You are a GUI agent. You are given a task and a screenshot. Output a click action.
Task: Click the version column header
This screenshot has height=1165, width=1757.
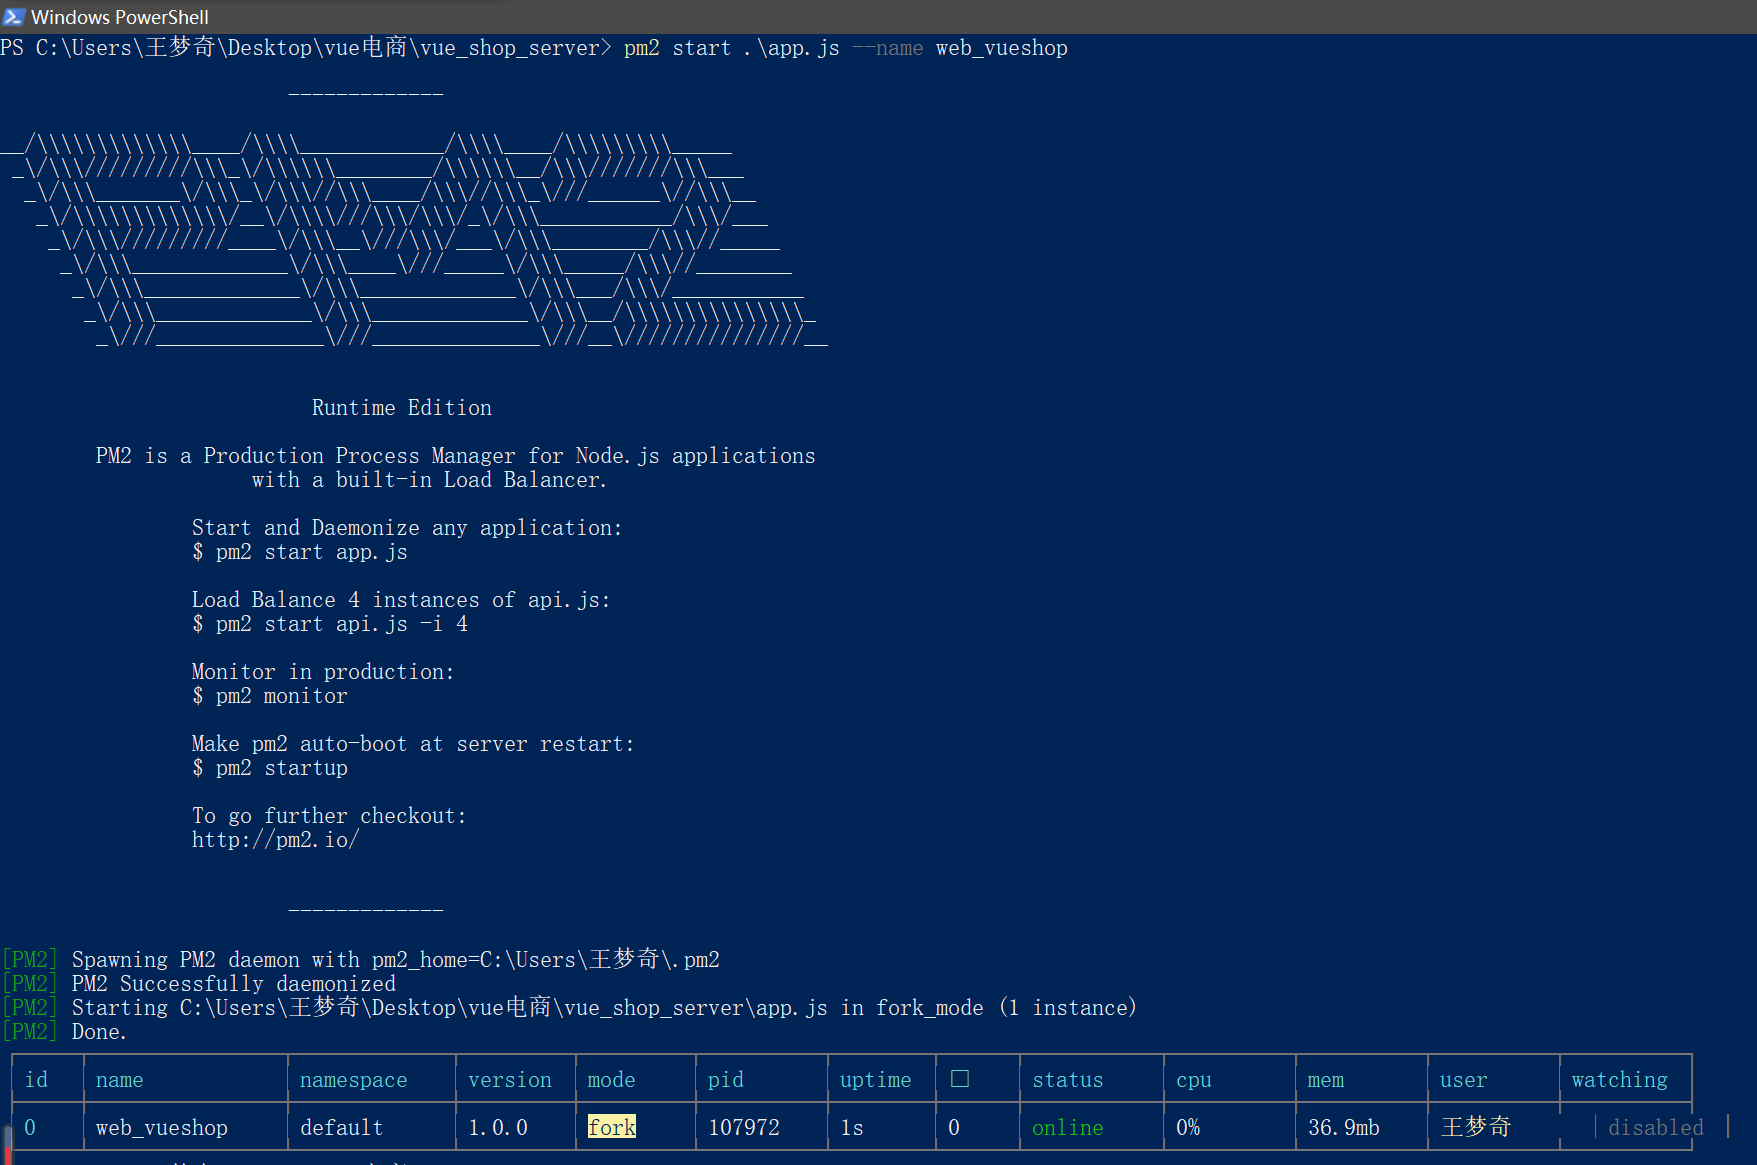tap(509, 1080)
